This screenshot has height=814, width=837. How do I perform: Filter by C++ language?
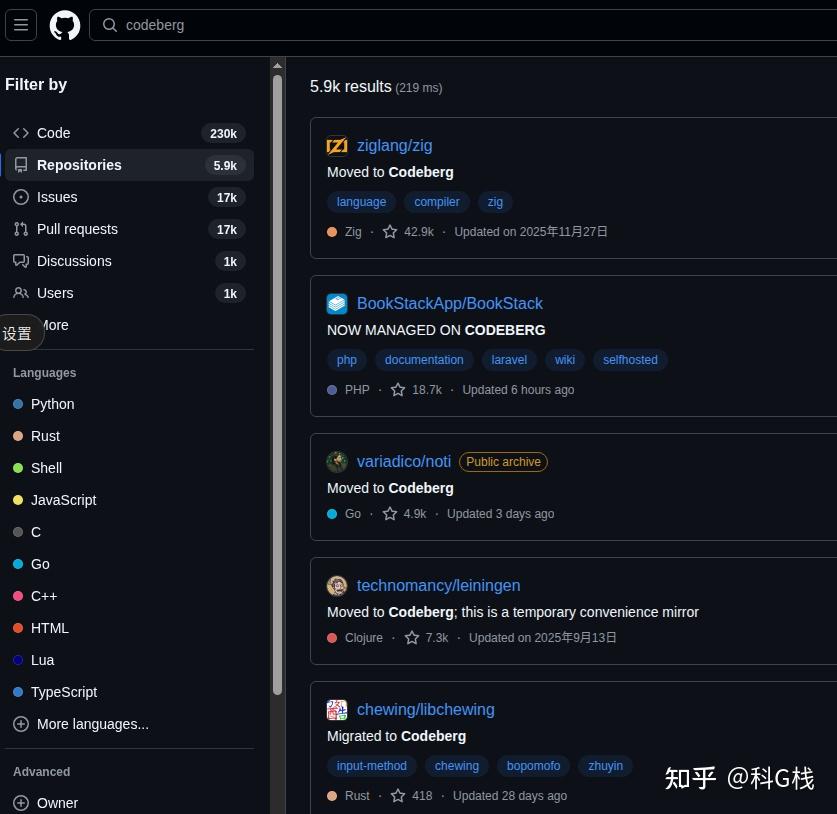[35, 596]
